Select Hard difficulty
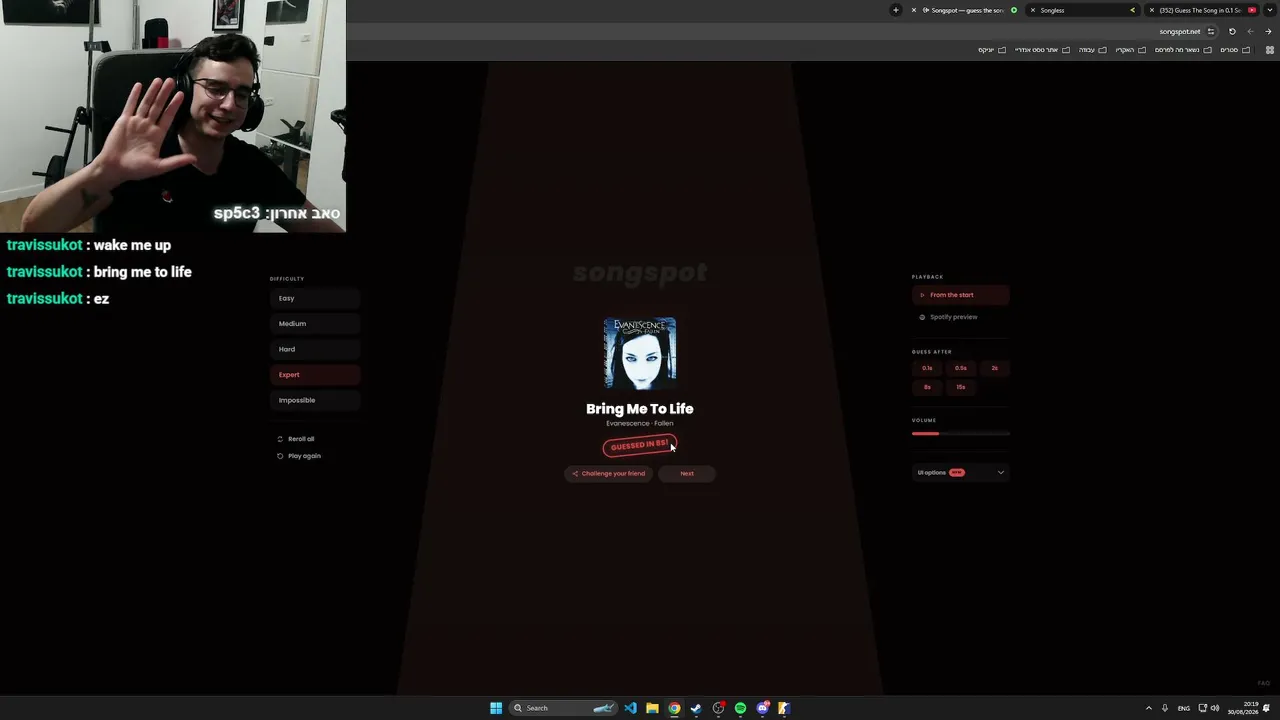The width and height of the screenshot is (1280, 720). coord(315,349)
